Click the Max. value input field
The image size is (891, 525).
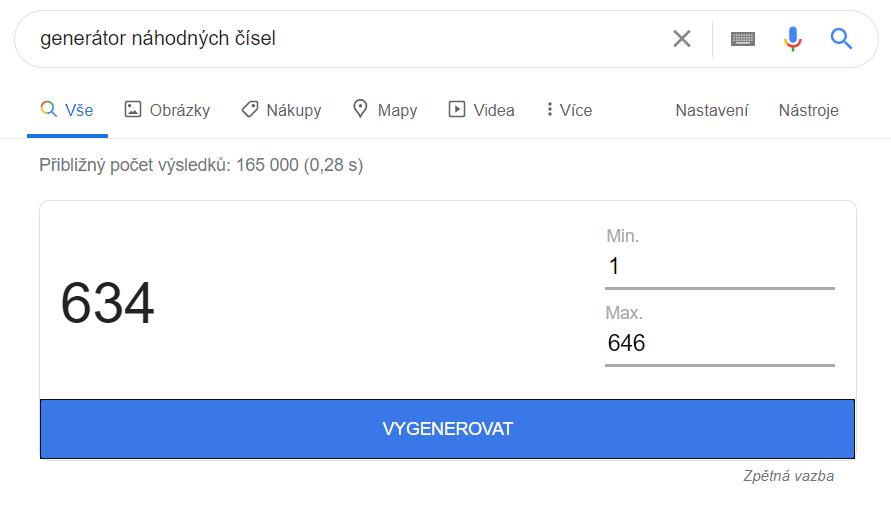pos(719,343)
